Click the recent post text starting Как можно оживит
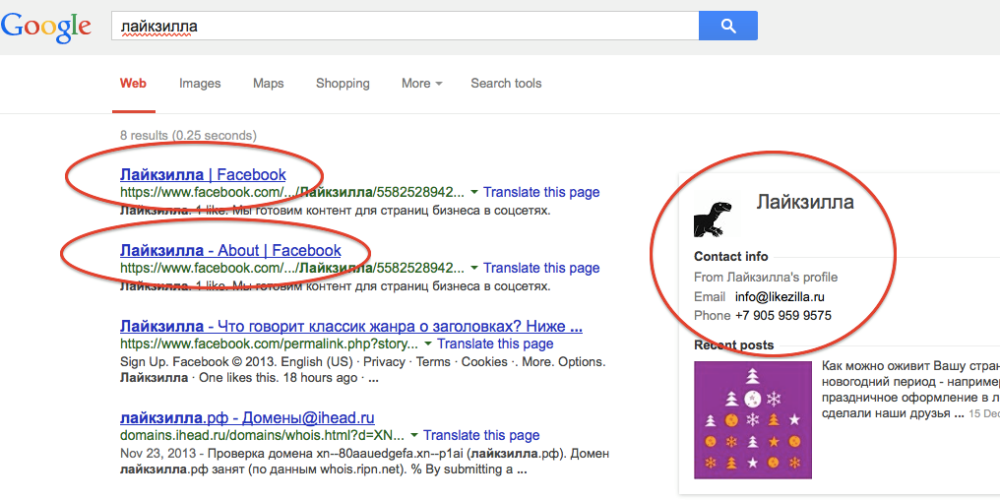 [x=911, y=390]
